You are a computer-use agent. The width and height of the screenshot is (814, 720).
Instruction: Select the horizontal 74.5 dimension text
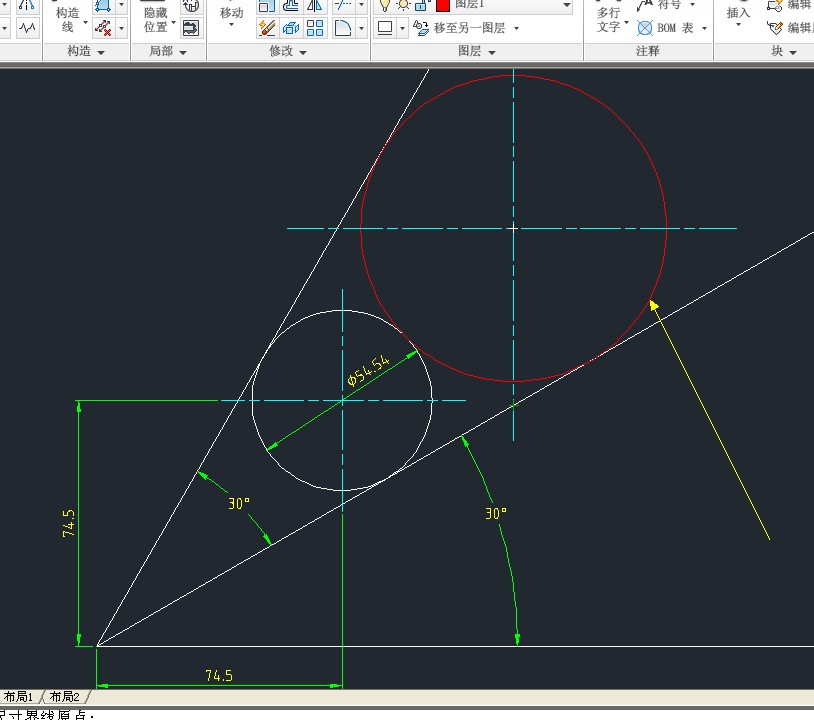(x=219, y=675)
